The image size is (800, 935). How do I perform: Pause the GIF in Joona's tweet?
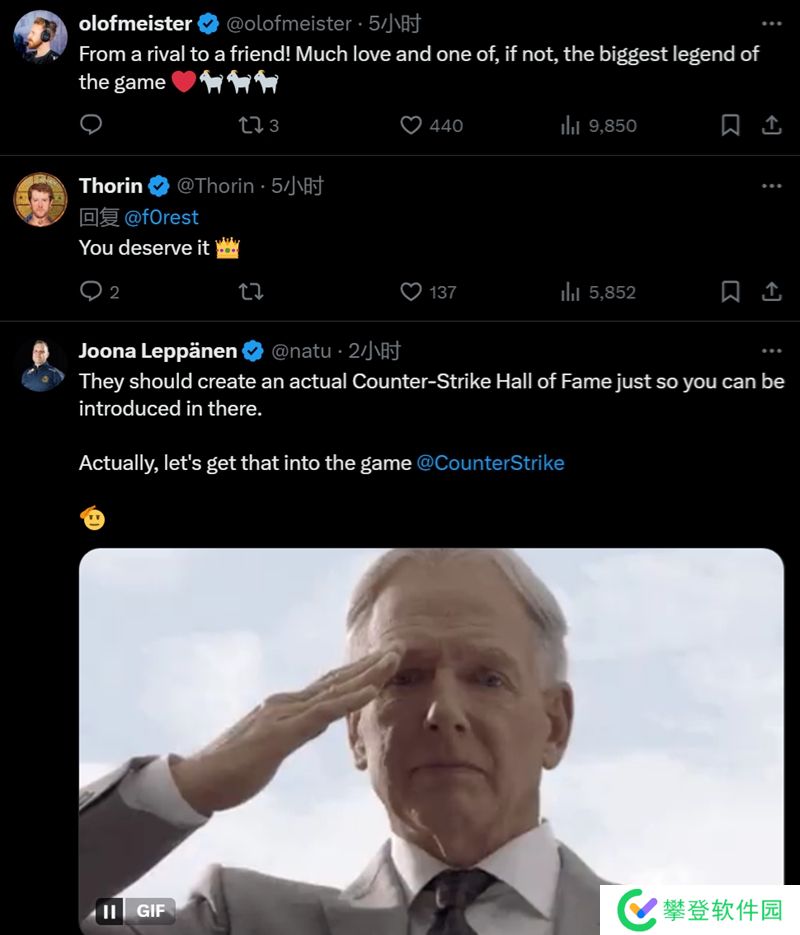(x=110, y=911)
